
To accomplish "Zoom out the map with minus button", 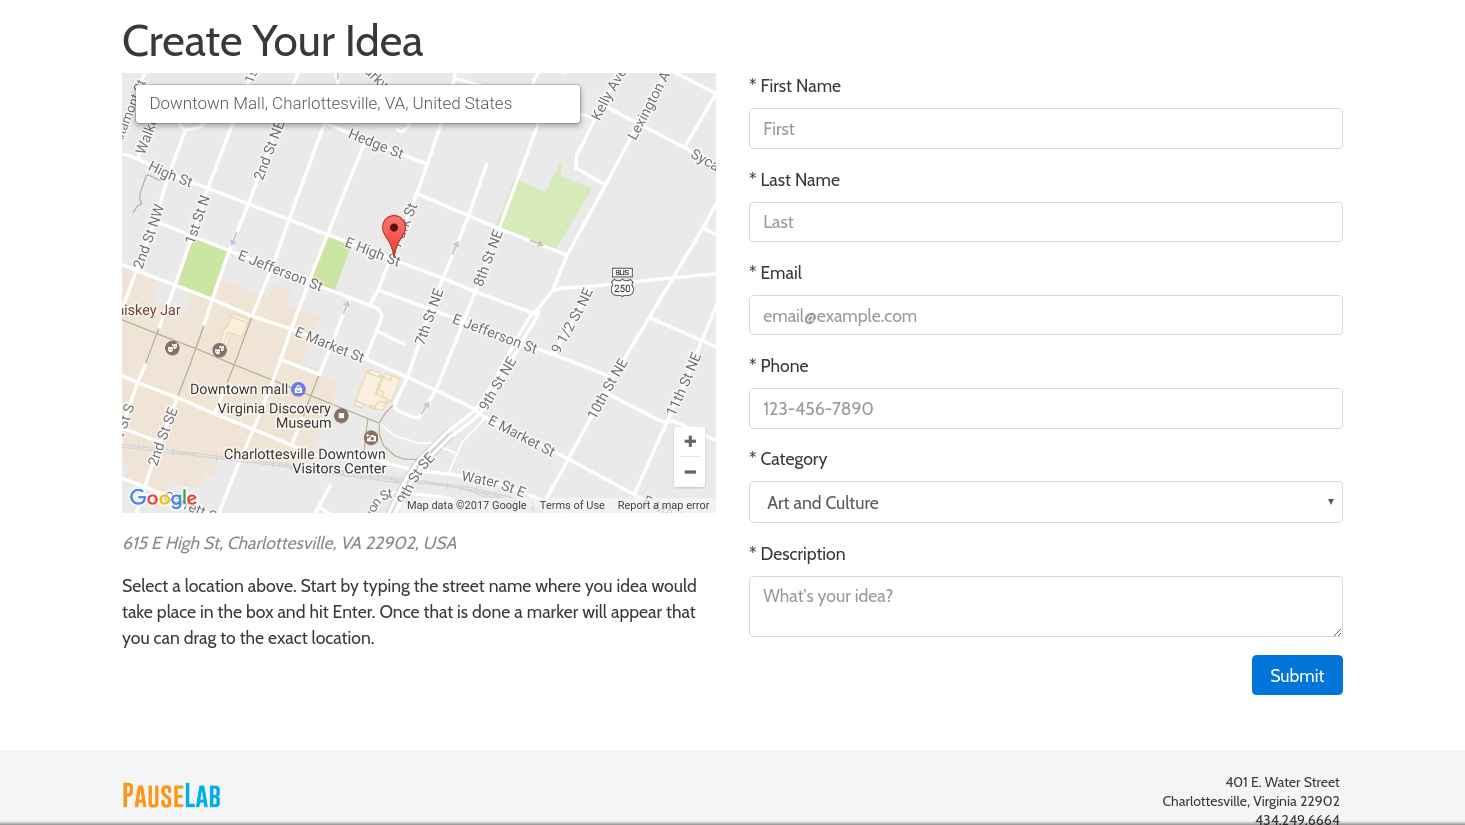I will coord(690,472).
